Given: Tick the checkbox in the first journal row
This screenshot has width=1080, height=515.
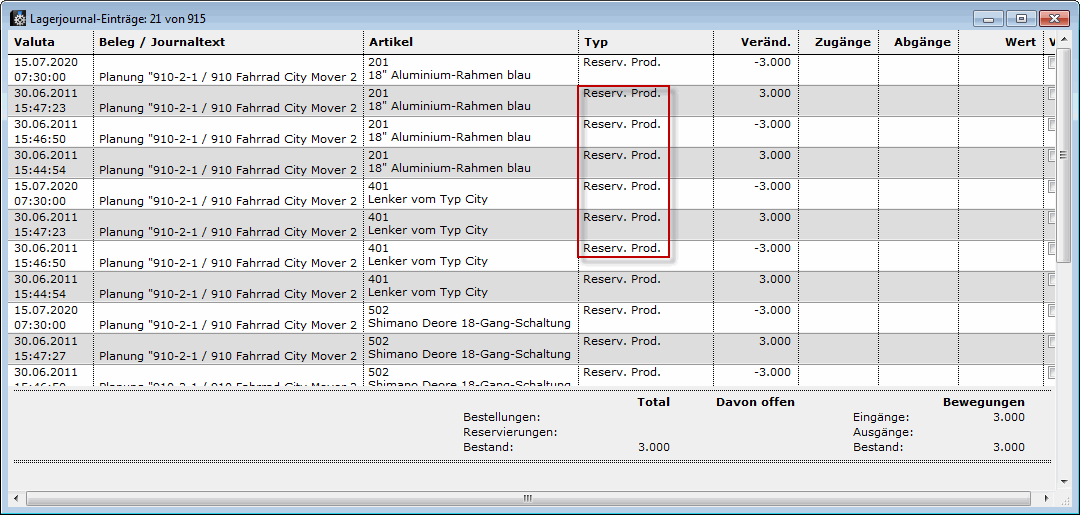Looking at the screenshot, I should pyautogui.click(x=1051, y=62).
